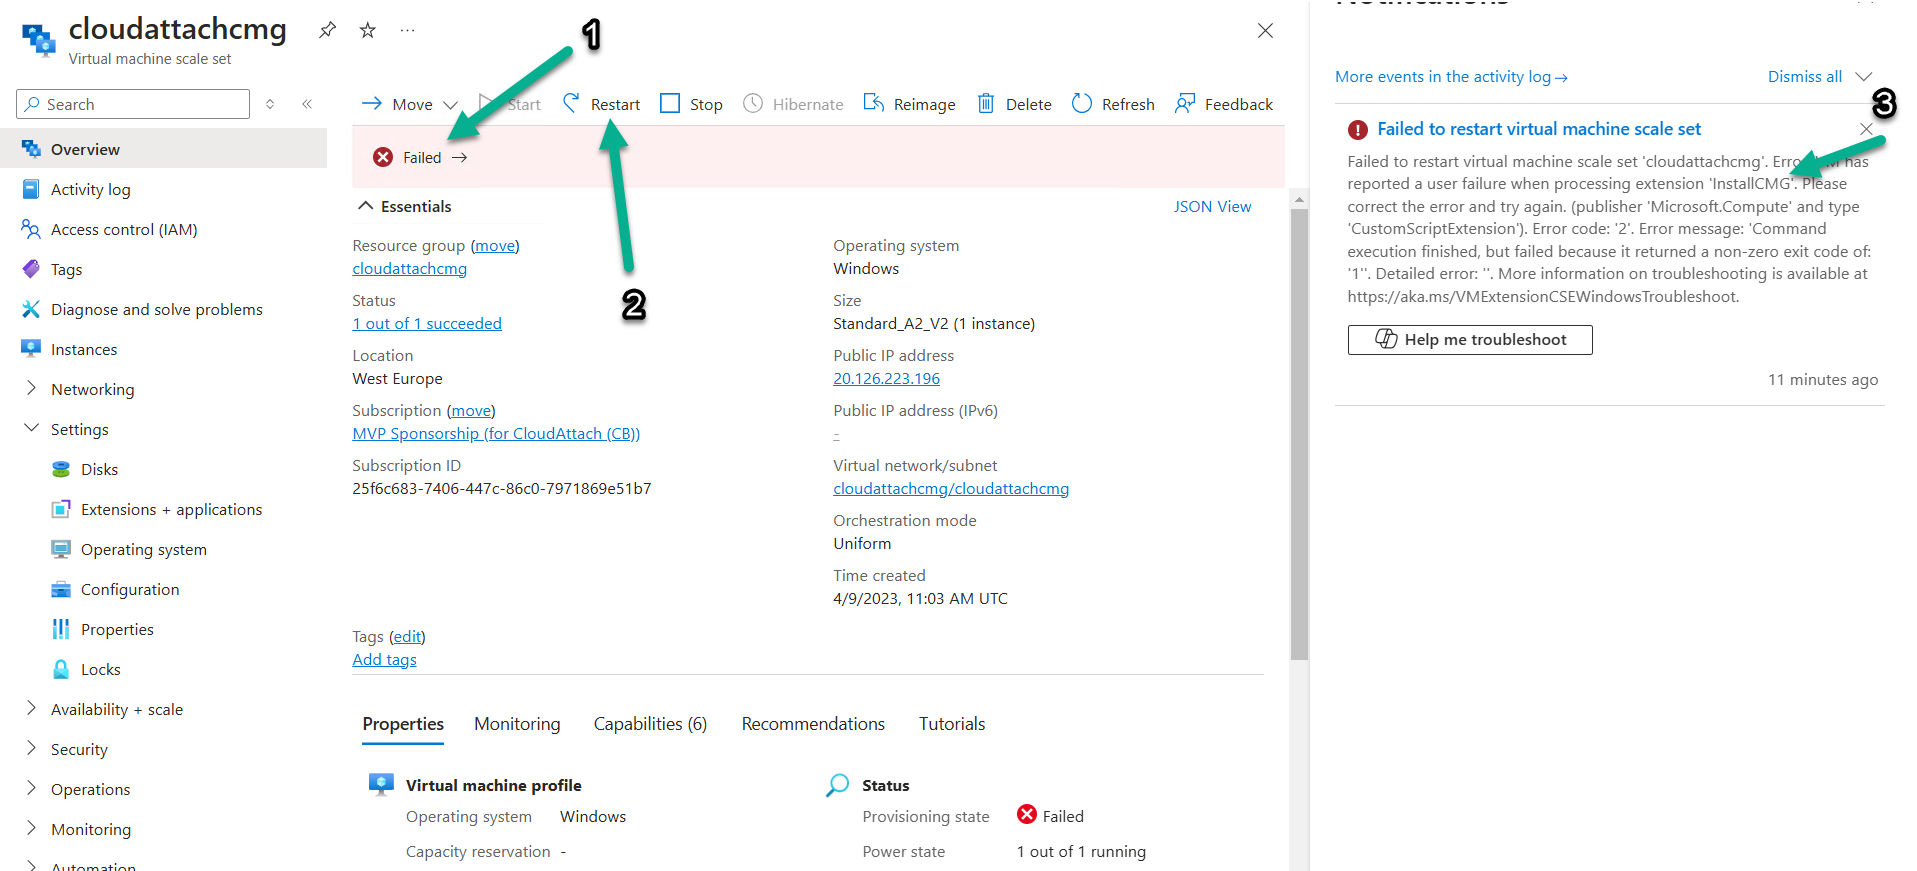Image resolution: width=1917 pixels, height=871 pixels.
Task: Open Failed to restart notification title
Action: coord(1538,128)
